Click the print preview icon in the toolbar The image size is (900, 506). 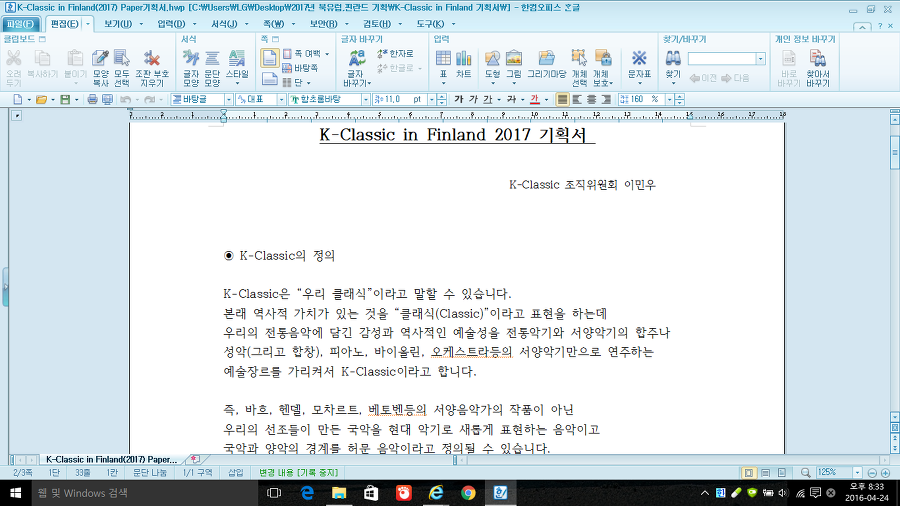click(x=107, y=99)
